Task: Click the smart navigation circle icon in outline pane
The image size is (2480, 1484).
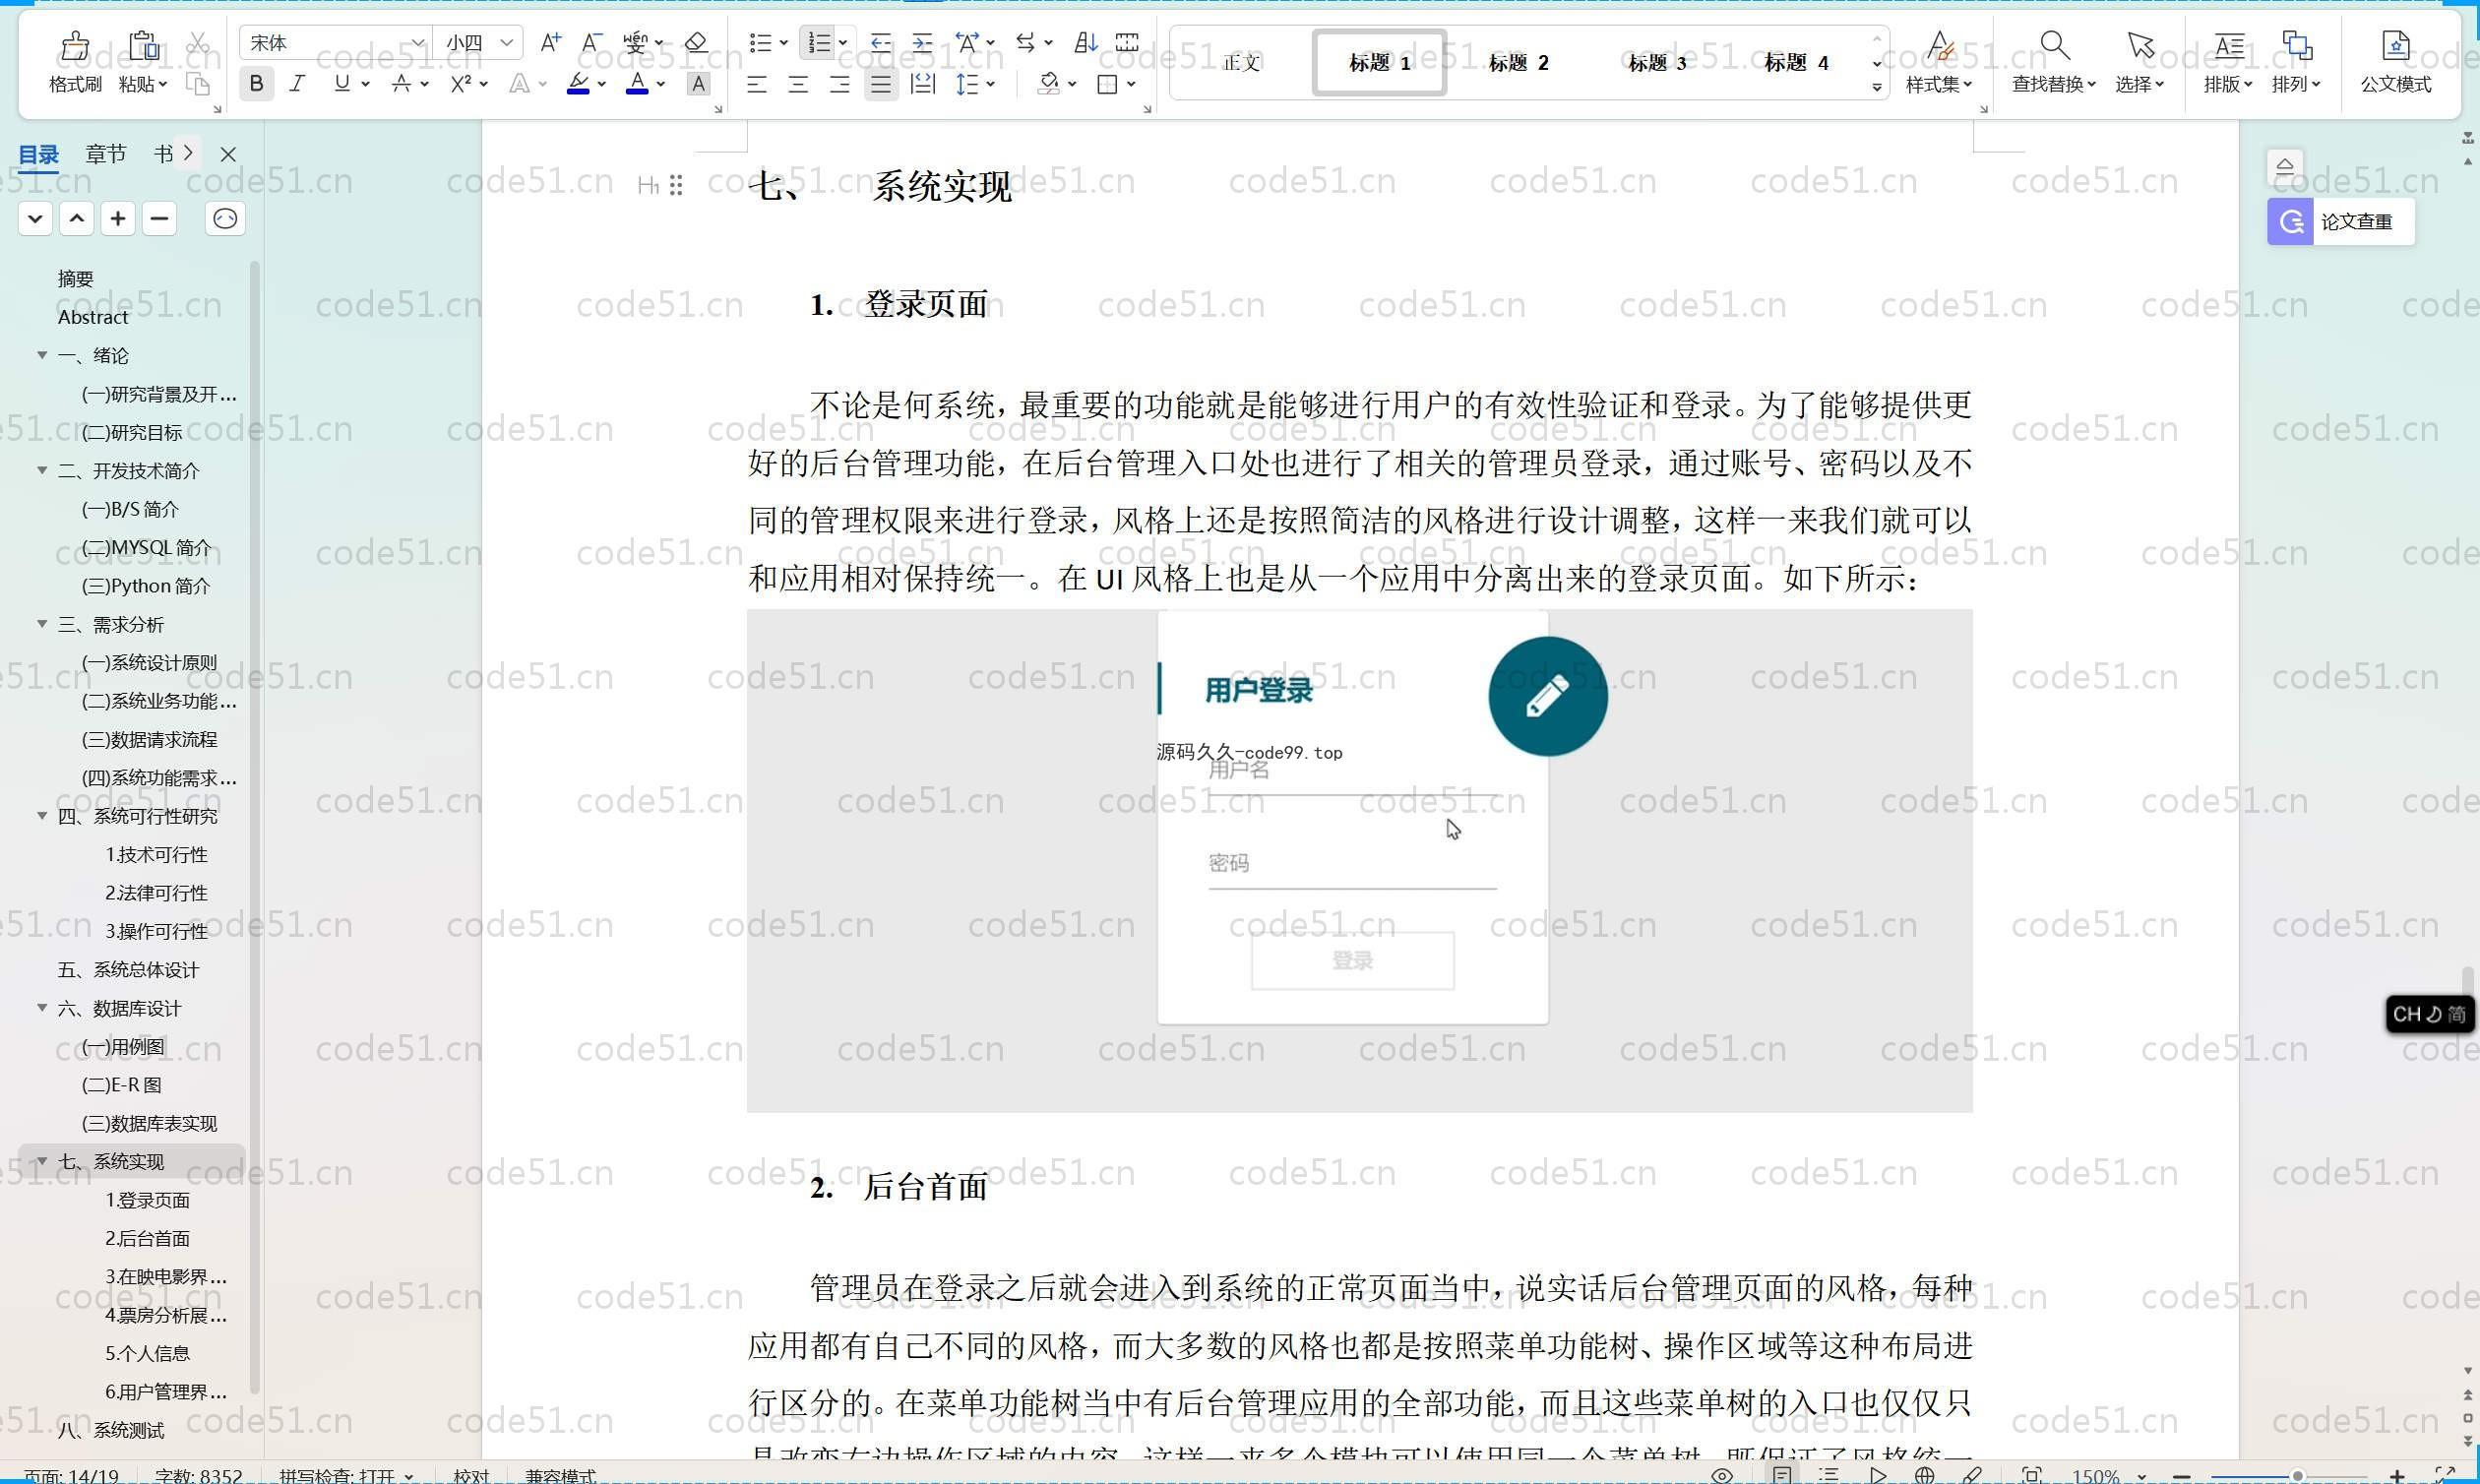Action: (225, 218)
